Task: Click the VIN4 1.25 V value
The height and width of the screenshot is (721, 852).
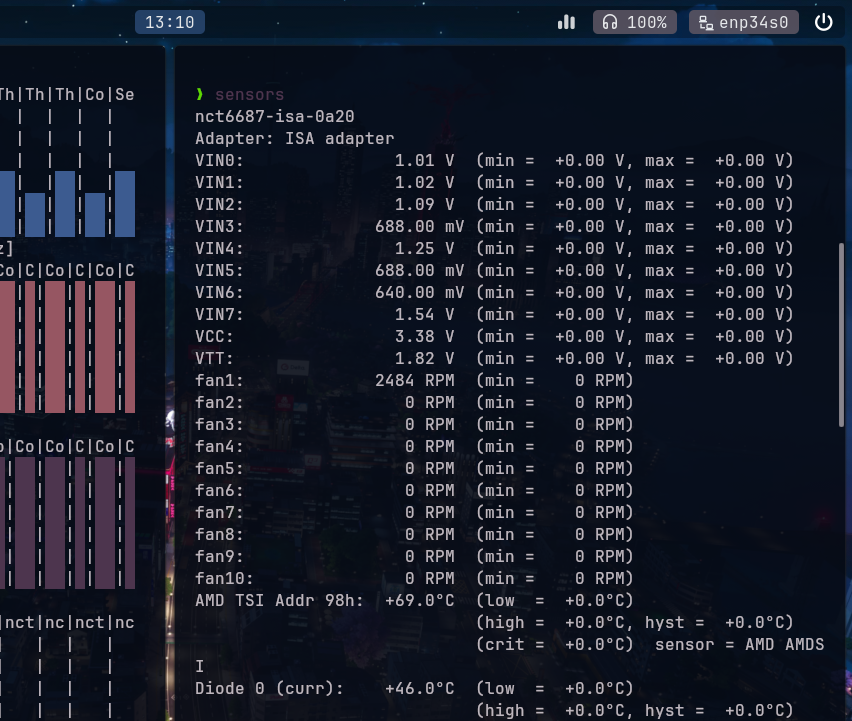Action: 424,248
